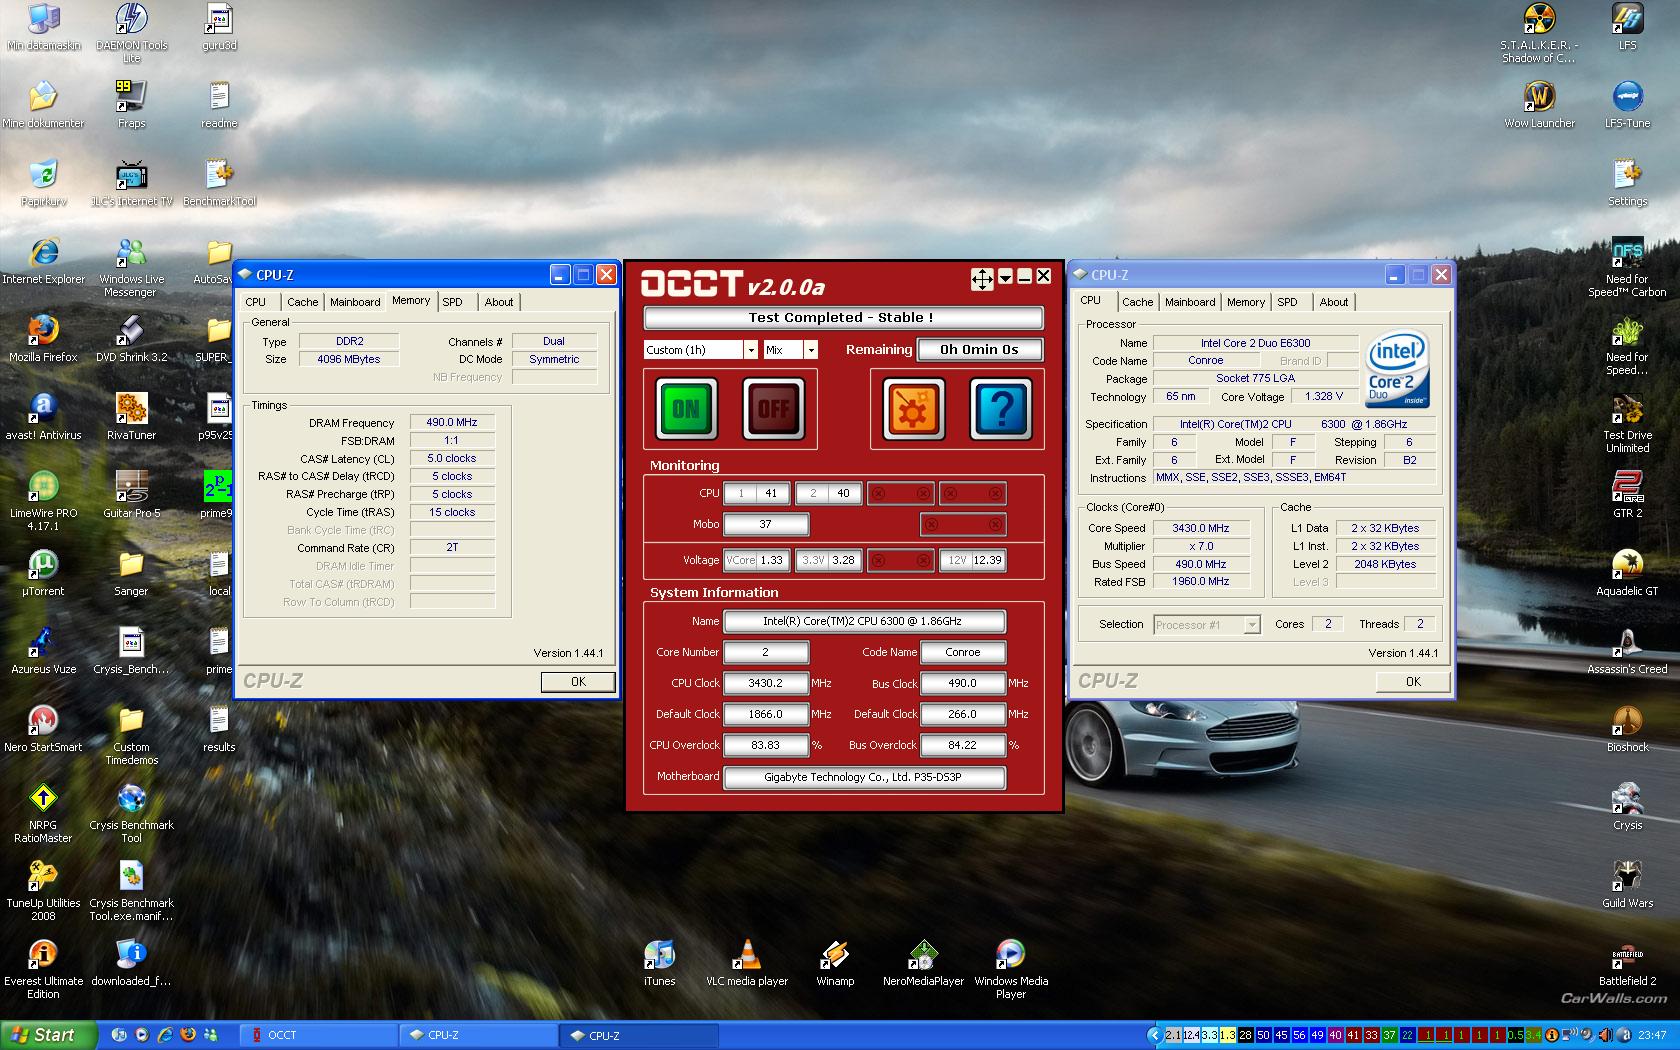Viewport: 1680px width, 1050px height.
Task: Open Bioshock desktop icon
Action: [1627, 729]
